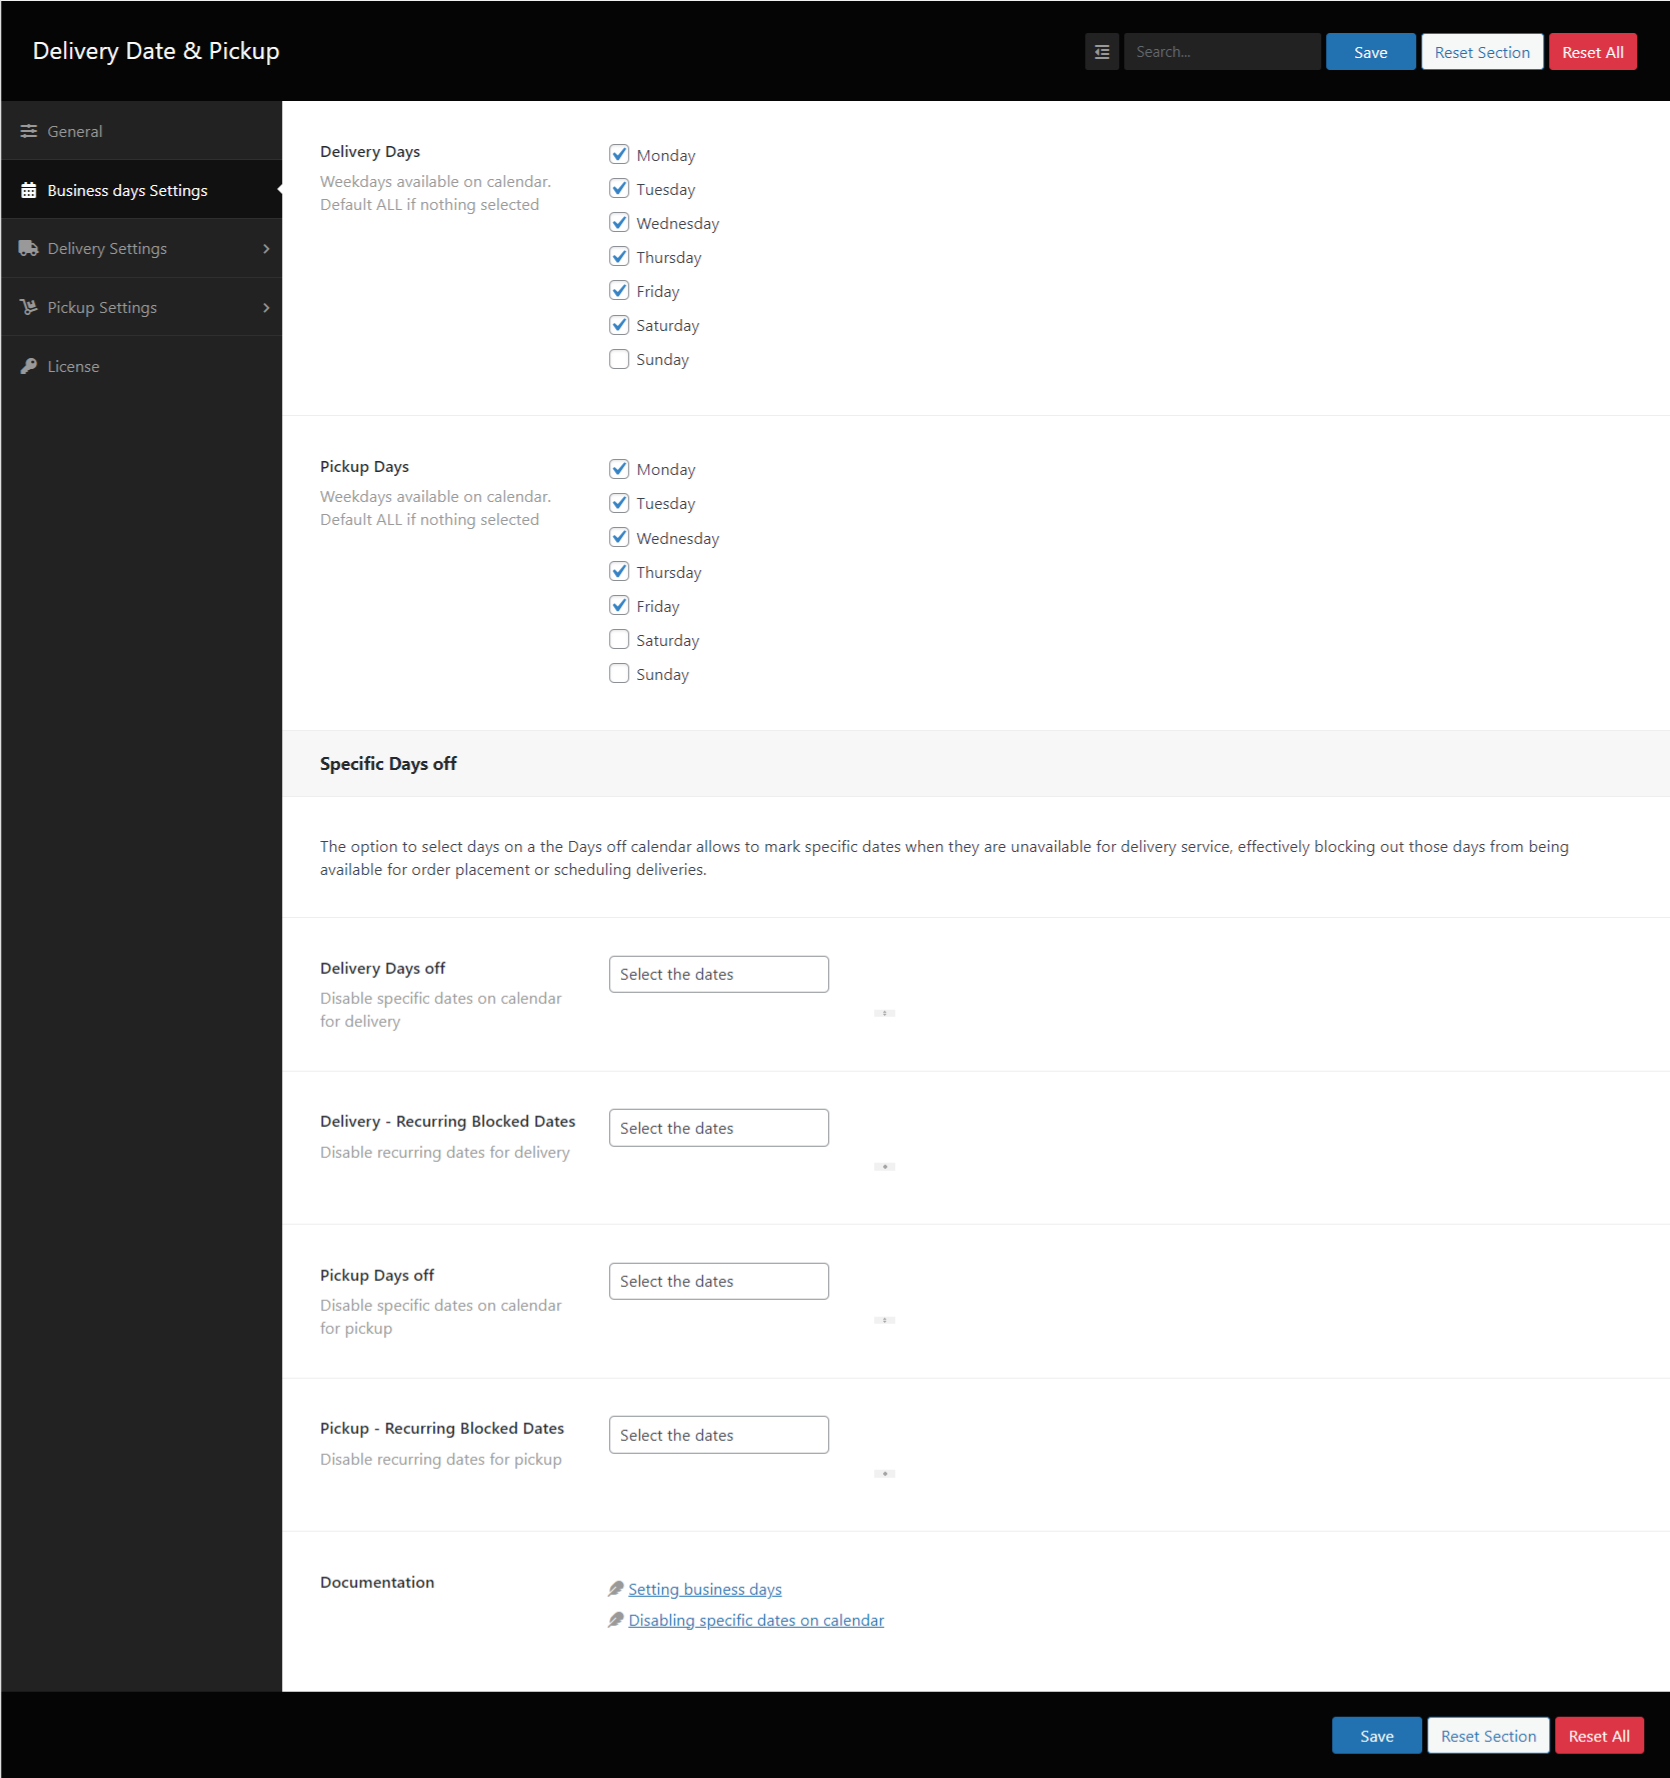Open the Delivery Days off date picker
This screenshot has width=1670, height=1778.
click(x=718, y=973)
